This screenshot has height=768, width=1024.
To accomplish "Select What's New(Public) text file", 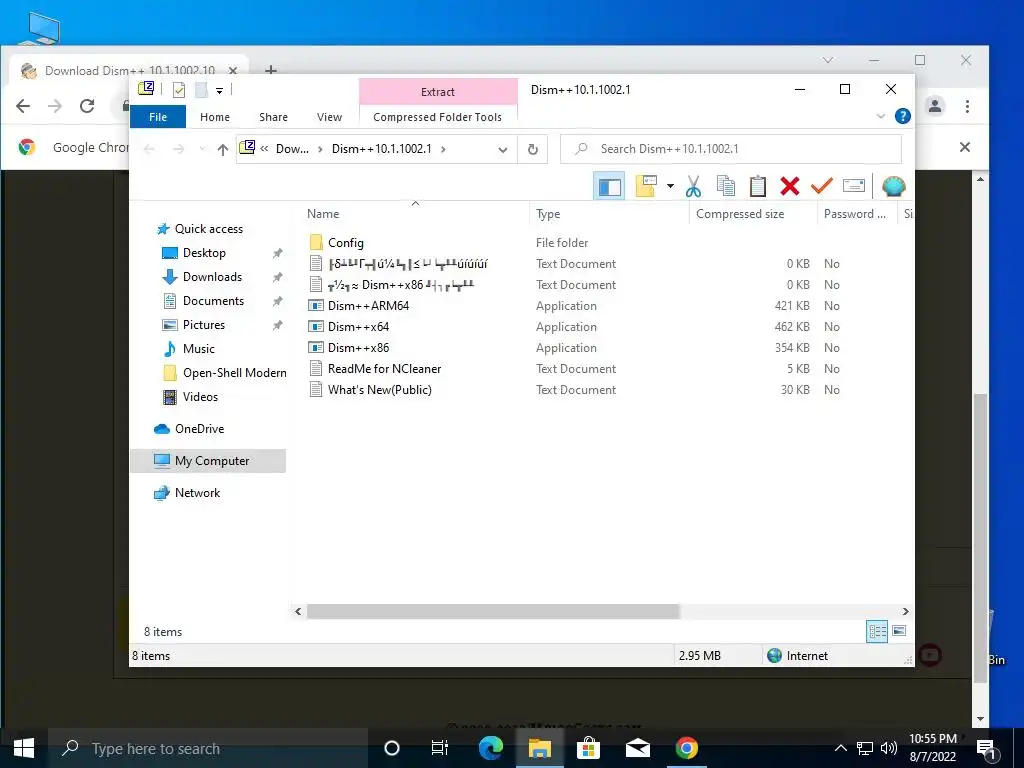I will click(379, 390).
